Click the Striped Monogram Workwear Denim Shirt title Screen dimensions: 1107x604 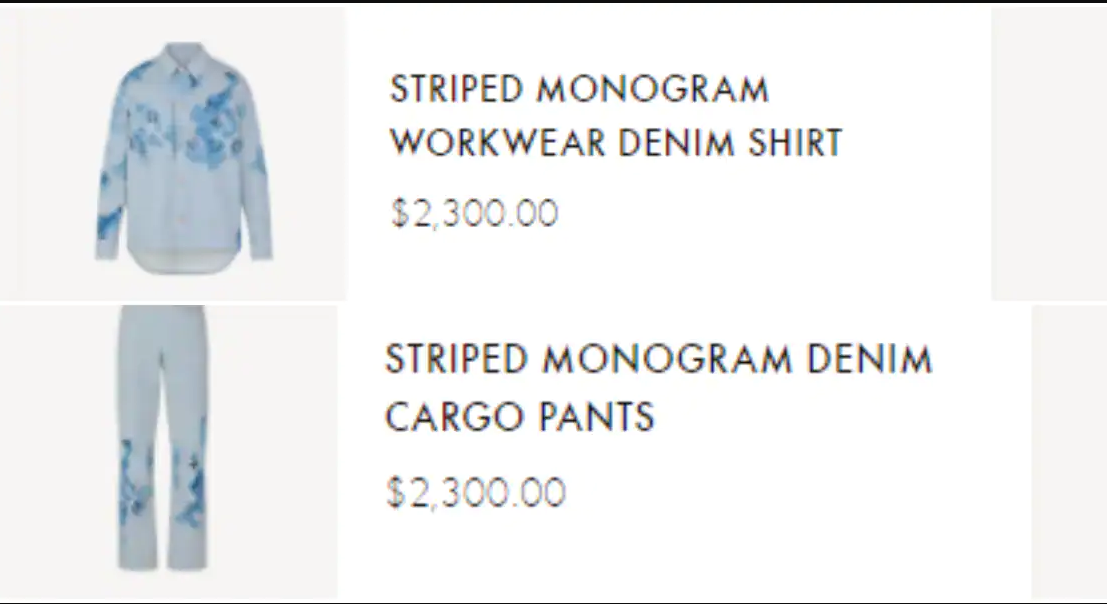615,116
